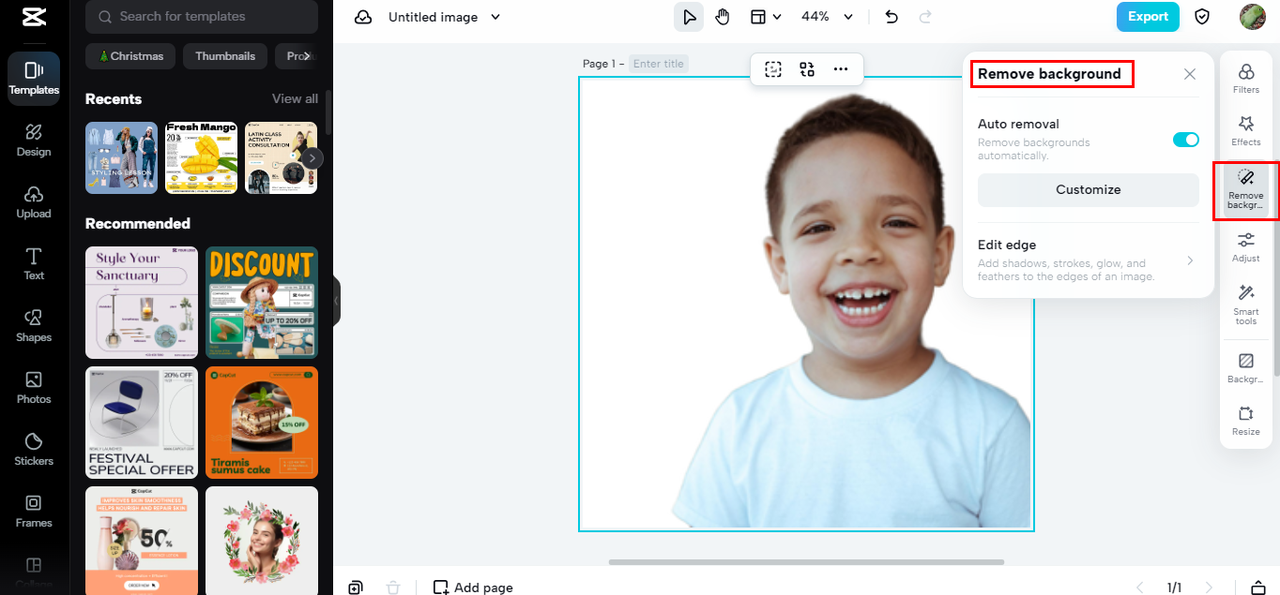Screen dimensions: 1280x595
Task: Open the user profile avatar
Action: point(1252,17)
